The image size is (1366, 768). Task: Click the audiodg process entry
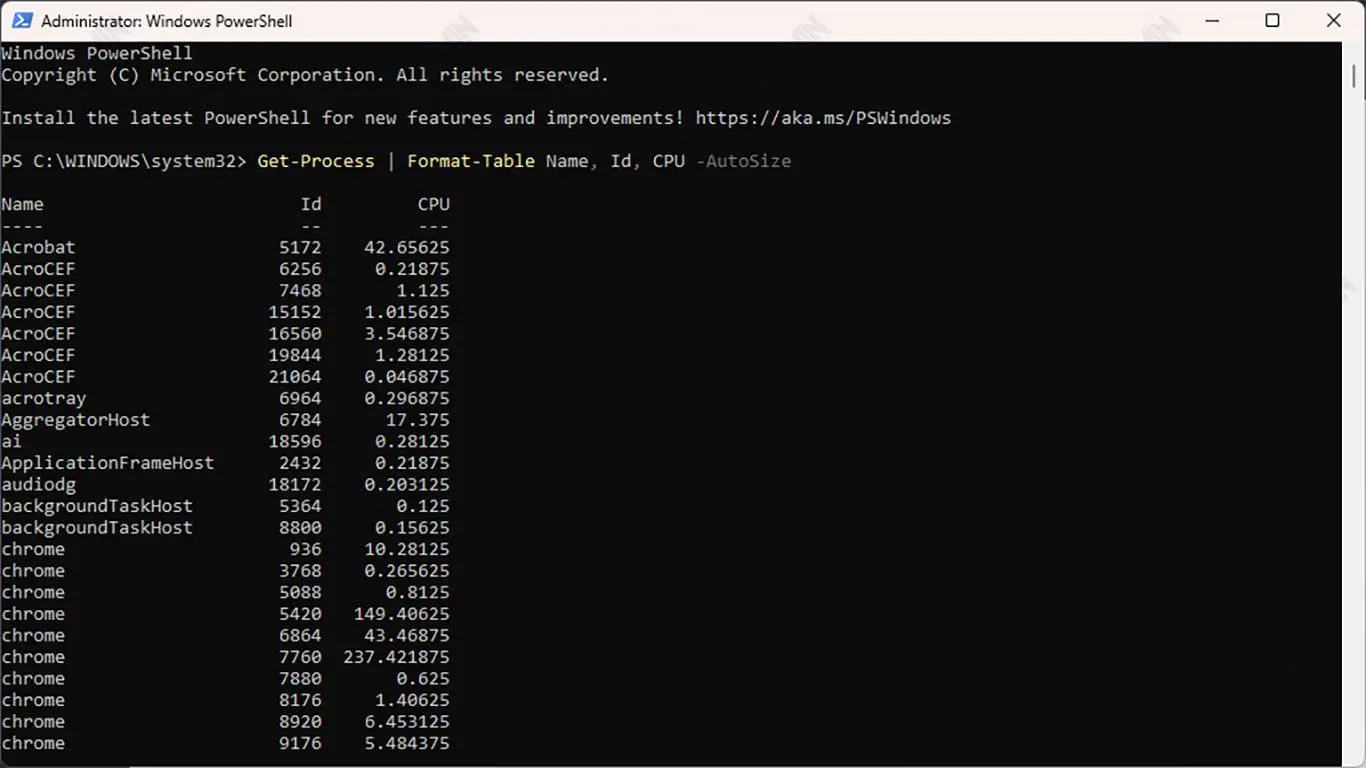(x=38, y=485)
